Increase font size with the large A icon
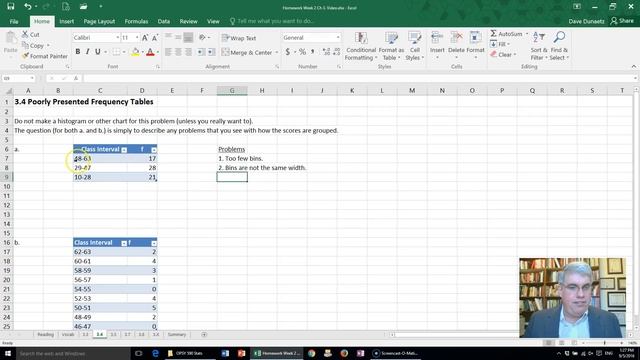 (x=145, y=38)
